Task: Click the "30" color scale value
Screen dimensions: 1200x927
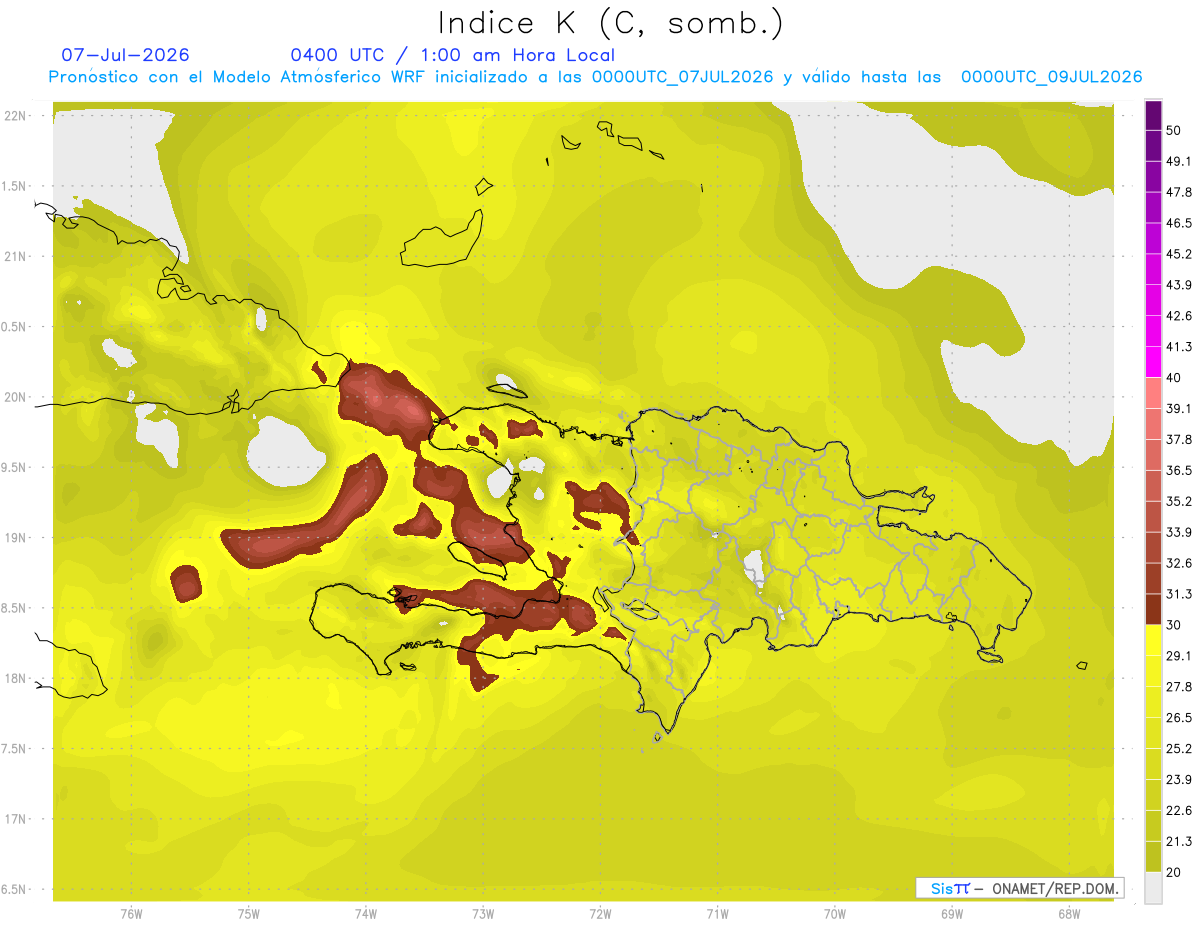Action: 1175,625
